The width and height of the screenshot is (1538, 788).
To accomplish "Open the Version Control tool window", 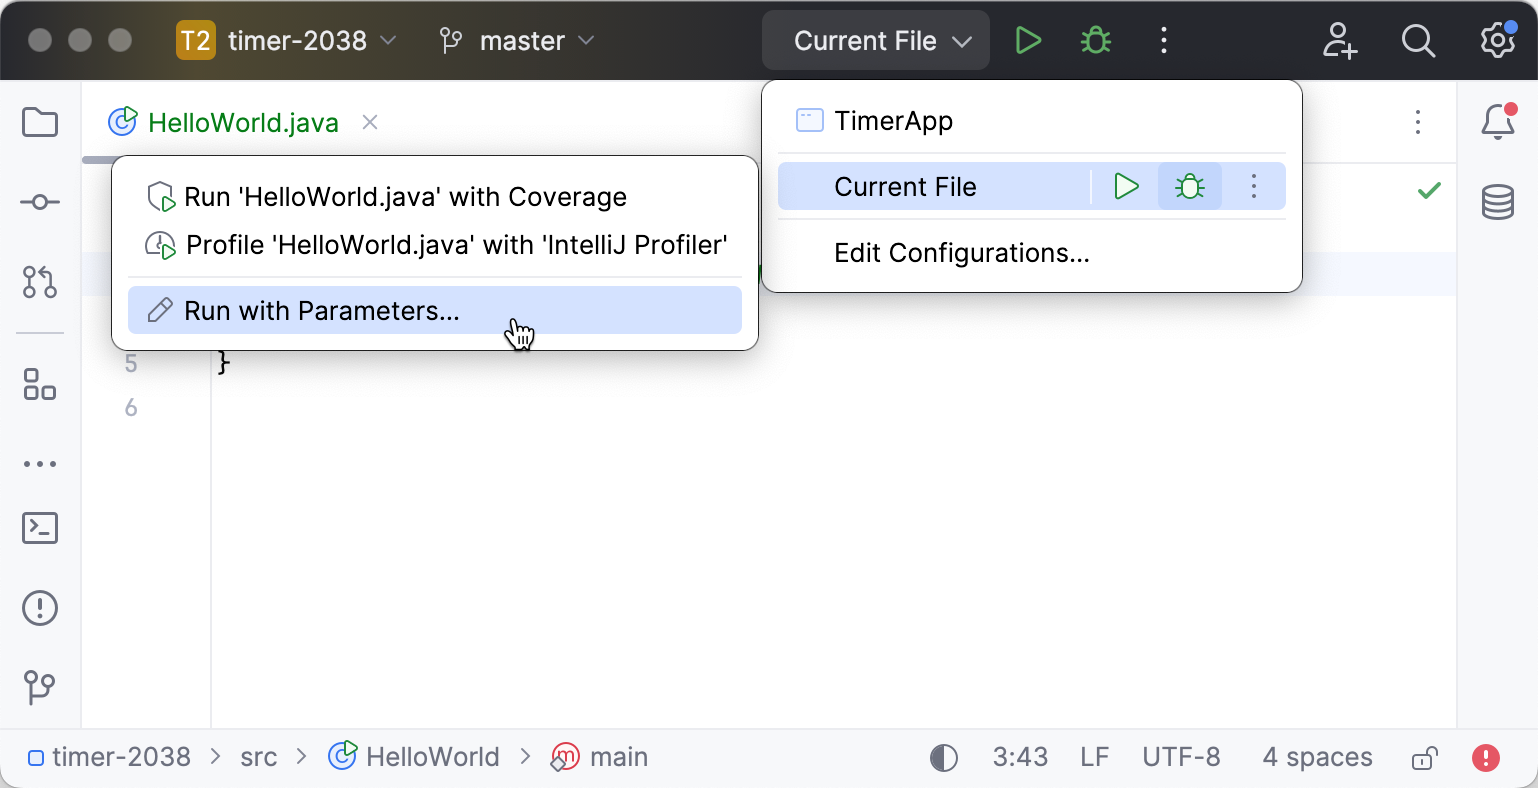I will [x=39, y=687].
